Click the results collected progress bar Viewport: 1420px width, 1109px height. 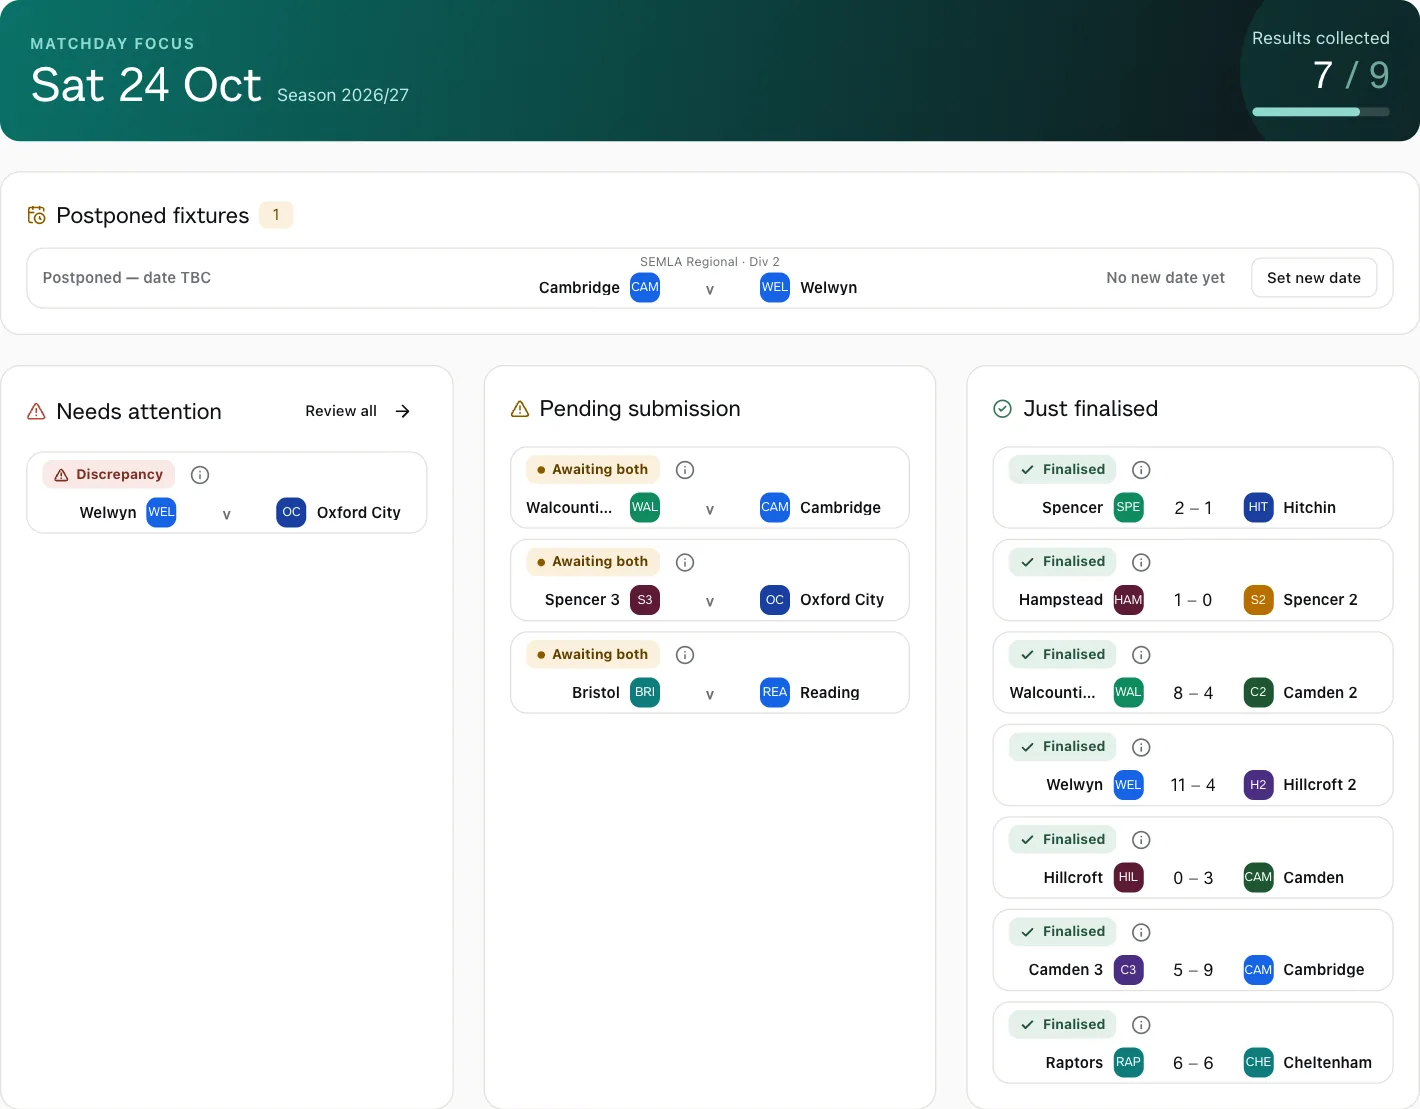point(1321,112)
